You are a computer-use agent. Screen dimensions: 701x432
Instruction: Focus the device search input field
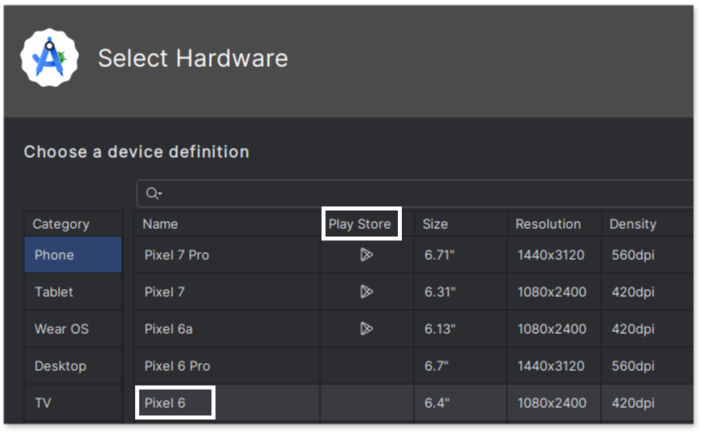[420, 194]
